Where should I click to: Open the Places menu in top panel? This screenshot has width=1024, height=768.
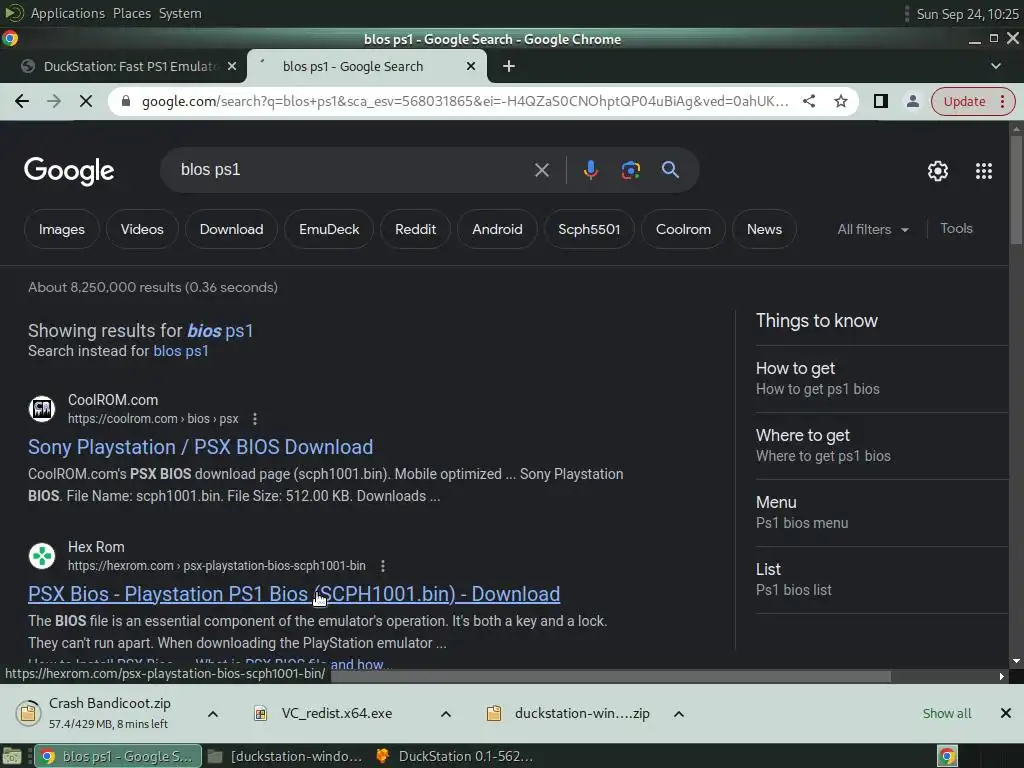click(131, 13)
